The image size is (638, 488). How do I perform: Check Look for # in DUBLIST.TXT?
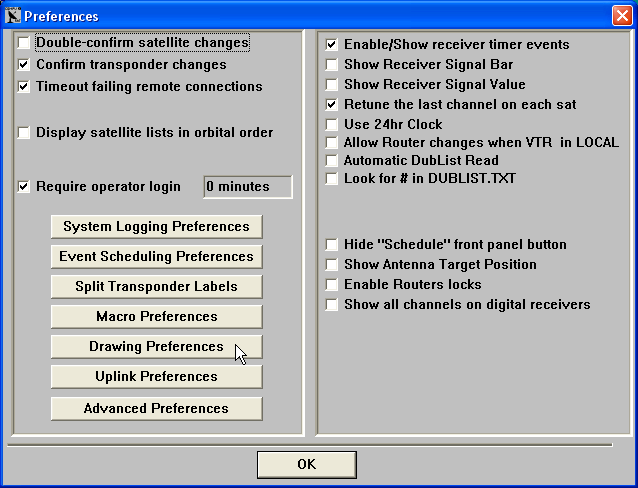pos(332,178)
